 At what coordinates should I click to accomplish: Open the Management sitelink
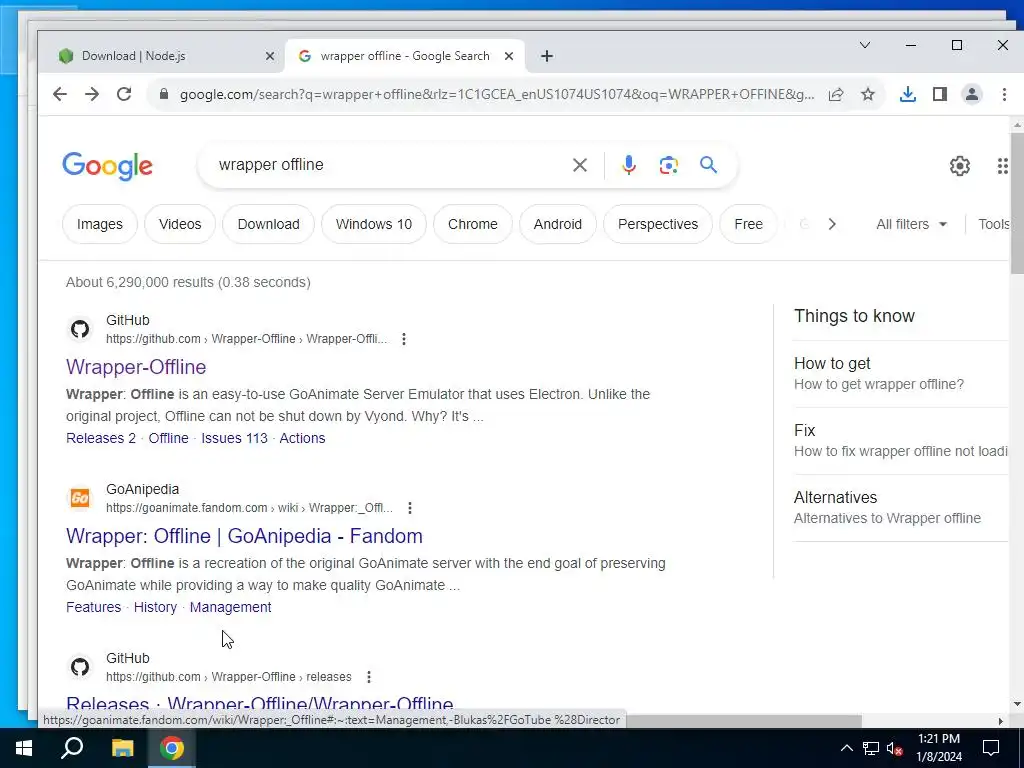click(x=231, y=607)
